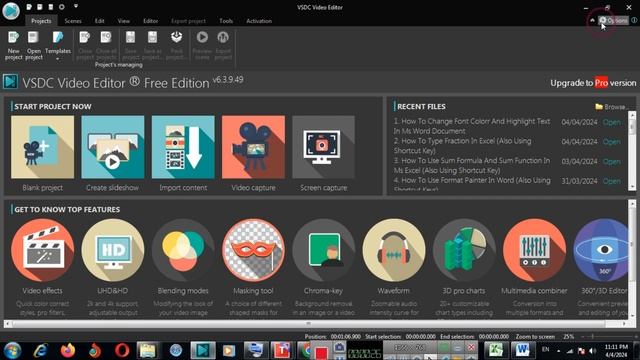640x360 pixels.
Task: Click the Save project ribbon icon
Action: [131, 45]
